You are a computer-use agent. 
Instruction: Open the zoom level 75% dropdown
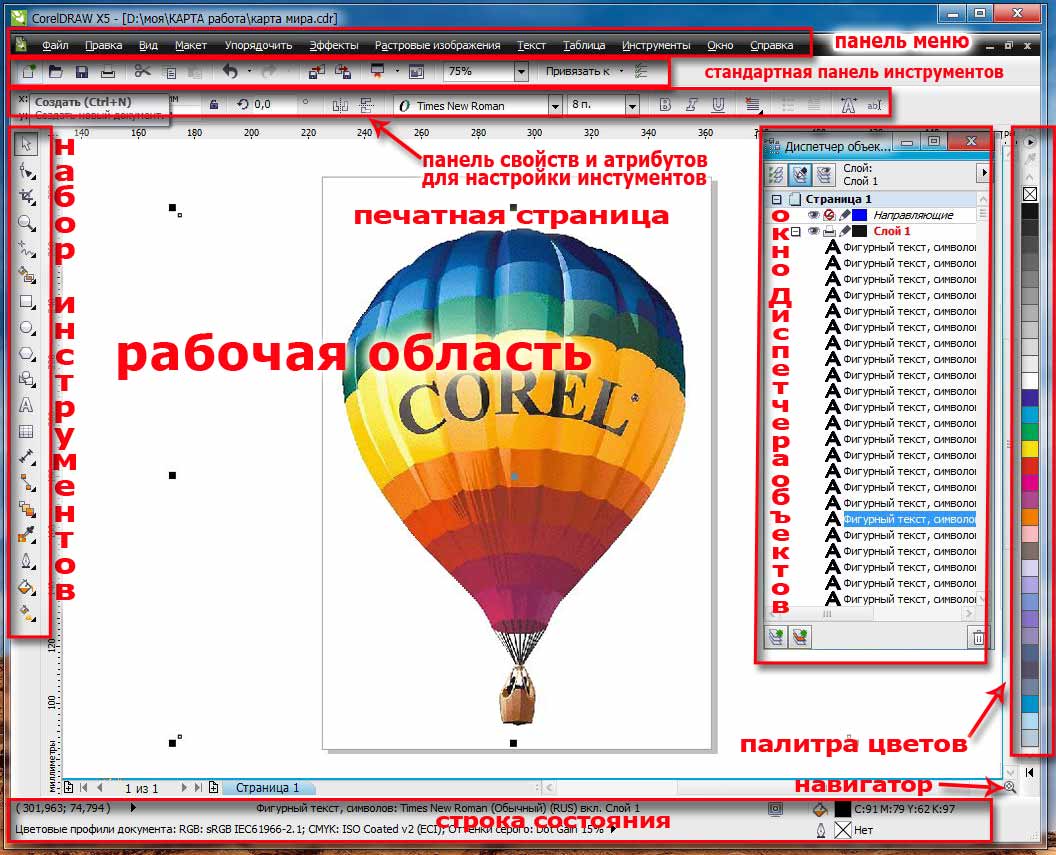521,72
